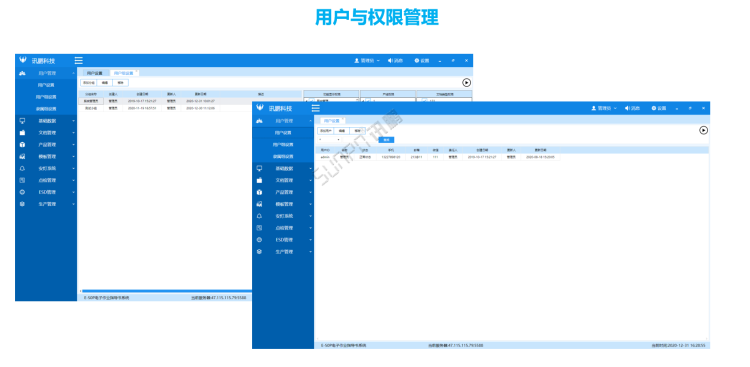The image size is (750, 367).
Task: Collapse 用户管理 section in back window sidebar
Action: coord(73,74)
